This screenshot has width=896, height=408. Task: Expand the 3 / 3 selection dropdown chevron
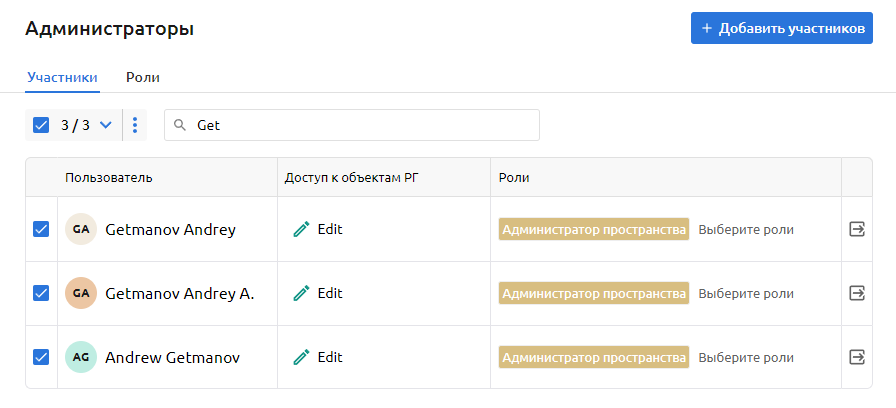pos(105,125)
